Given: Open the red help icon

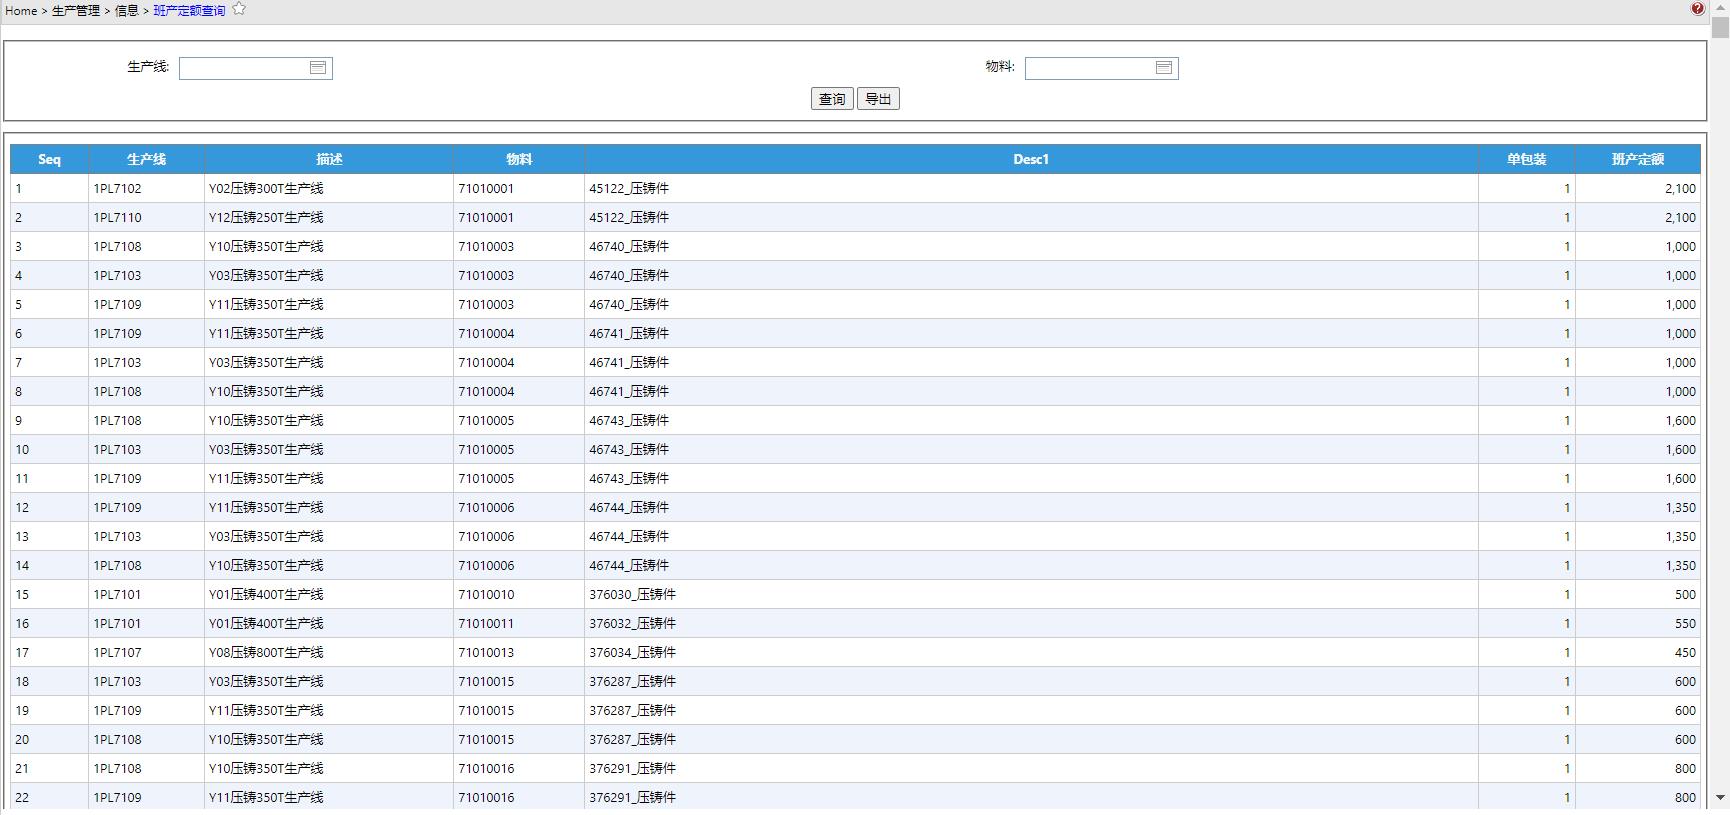Looking at the screenshot, I should pos(1697,9).
